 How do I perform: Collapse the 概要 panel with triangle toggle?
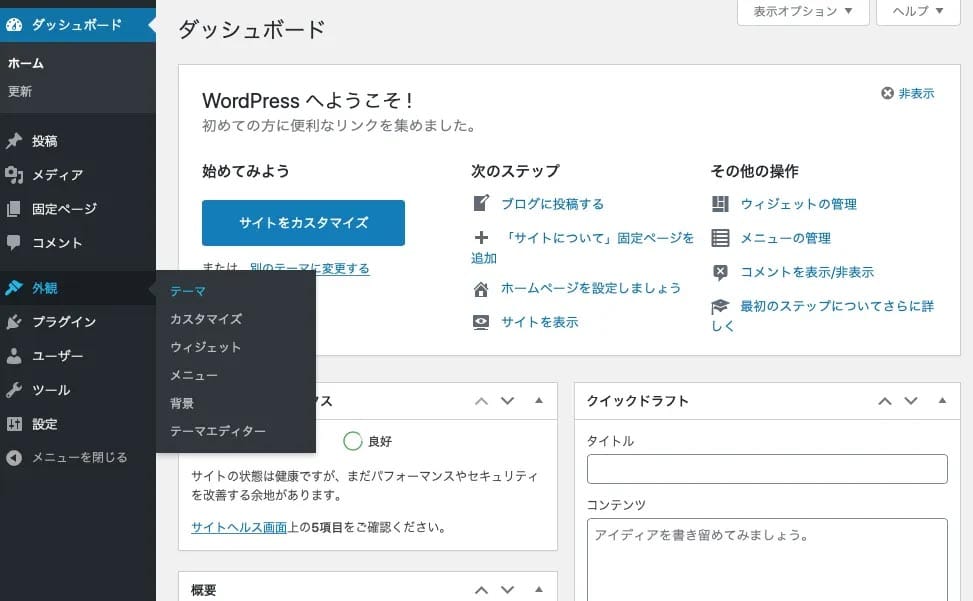click(x=539, y=589)
